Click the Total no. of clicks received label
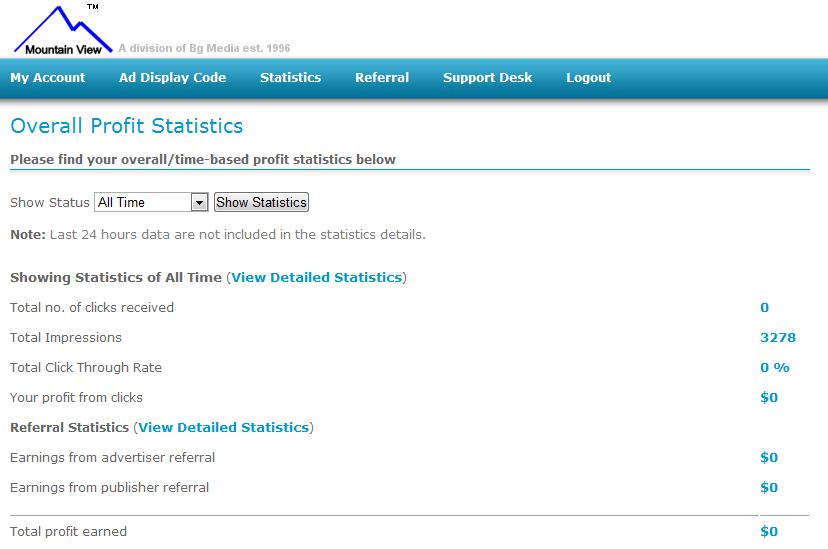The height and width of the screenshot is (549, 828). pos(92,308)
